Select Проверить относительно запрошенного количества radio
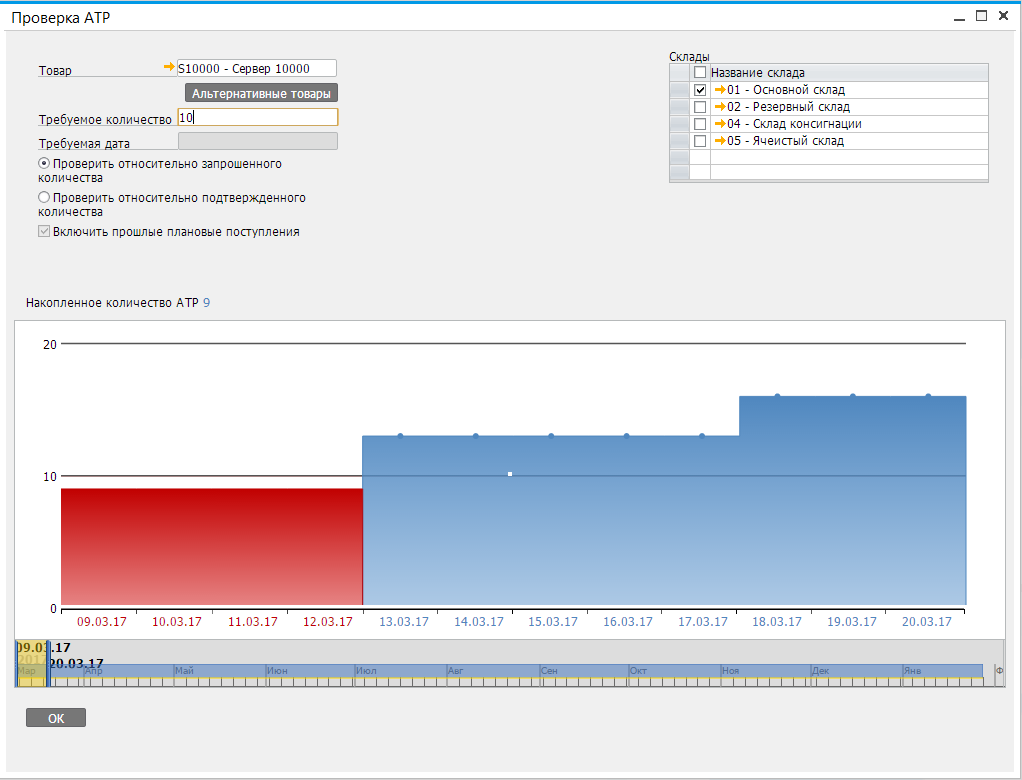The height and width of the screenshot is (780, 1022). [44, 164]
